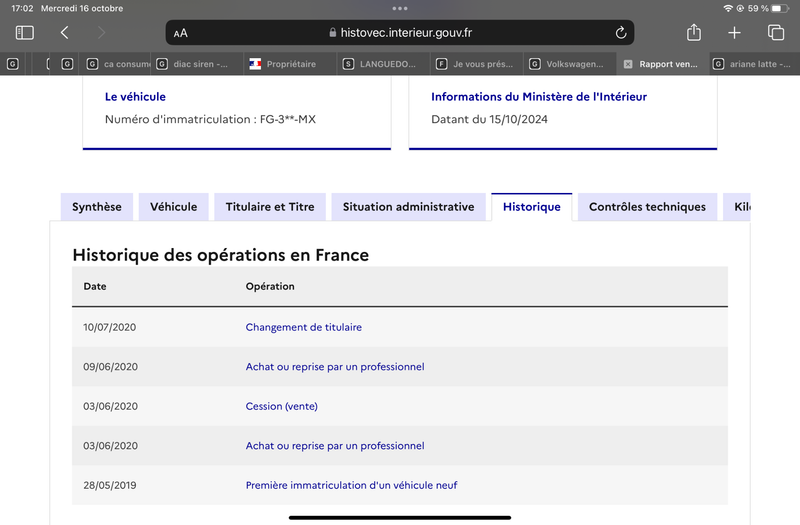Show the tab overview grid
The height and width of the screenshot is (525, 800).
[776, 32]
